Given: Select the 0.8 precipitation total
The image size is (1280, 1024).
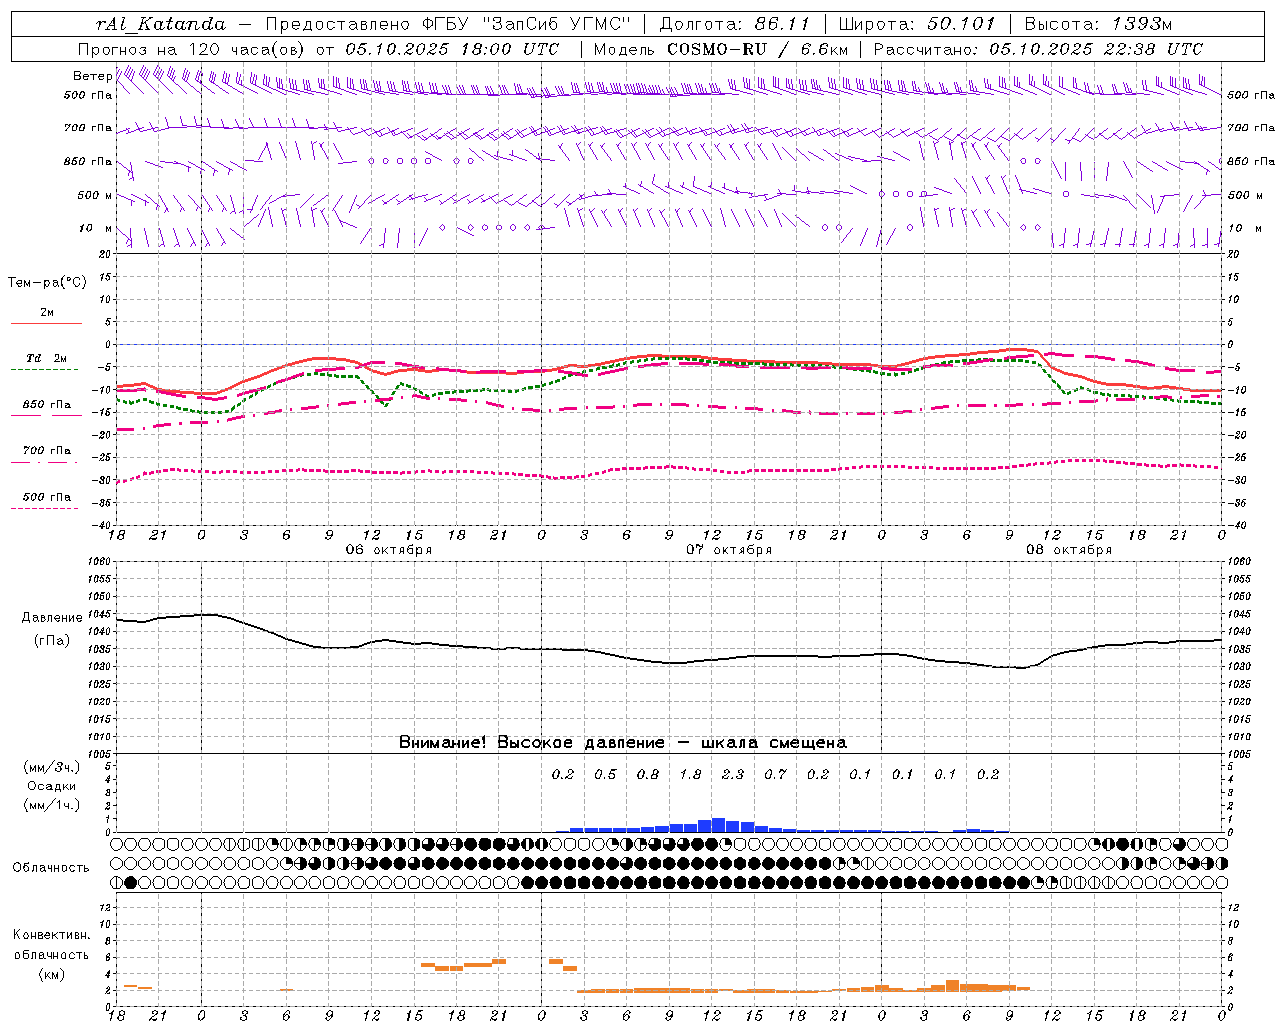Looking at the screenshot, I should pos(648,774).
